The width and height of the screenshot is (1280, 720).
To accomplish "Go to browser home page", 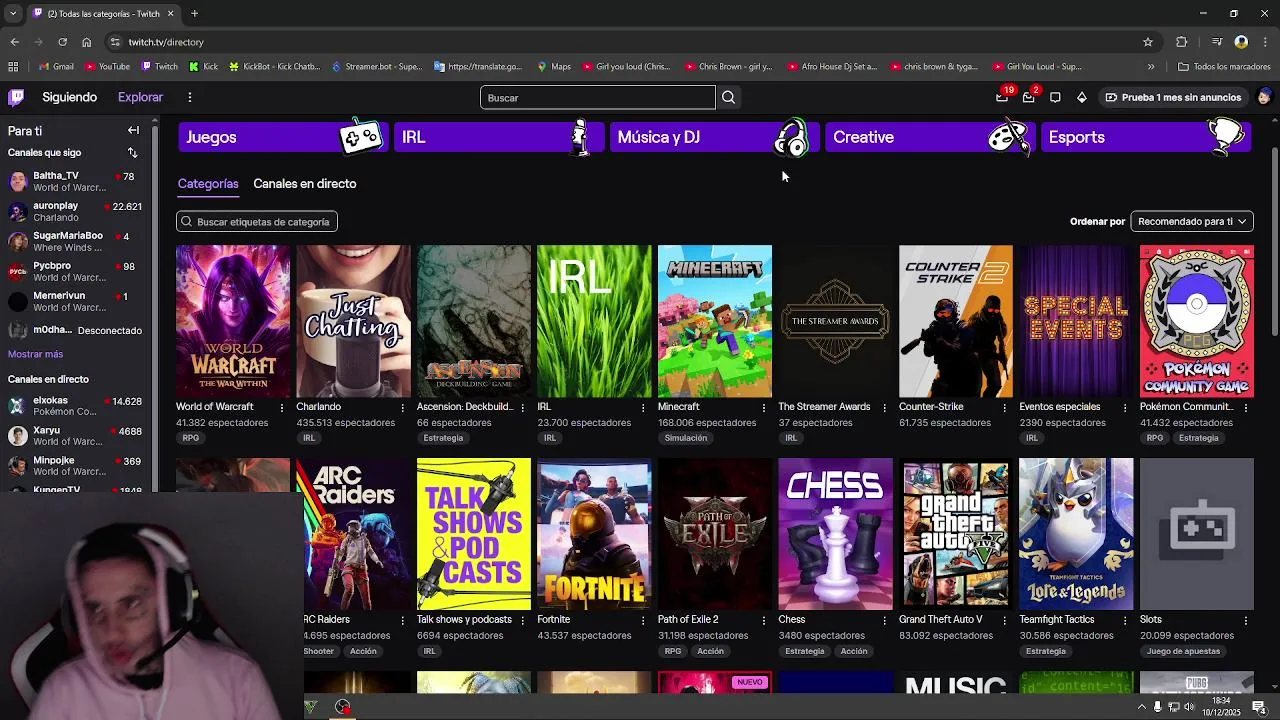I will pyautogui.click(x=86, y=42).
